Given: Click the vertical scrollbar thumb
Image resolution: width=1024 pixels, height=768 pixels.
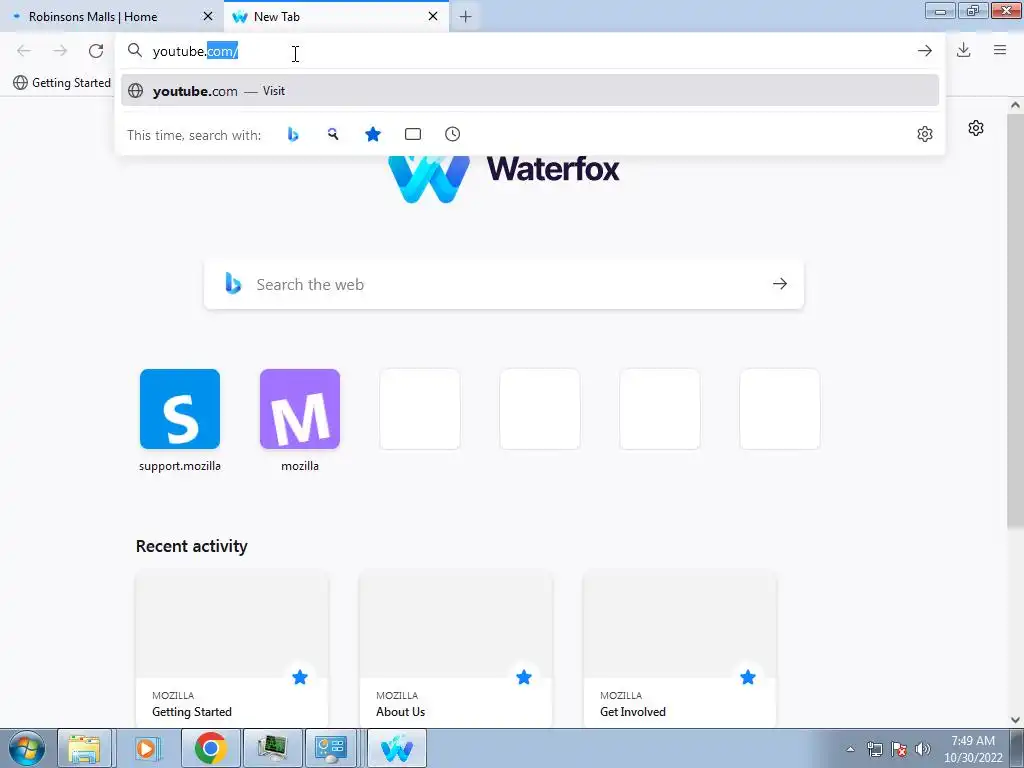Looking at the screenshot, I should click(1016, 320).
